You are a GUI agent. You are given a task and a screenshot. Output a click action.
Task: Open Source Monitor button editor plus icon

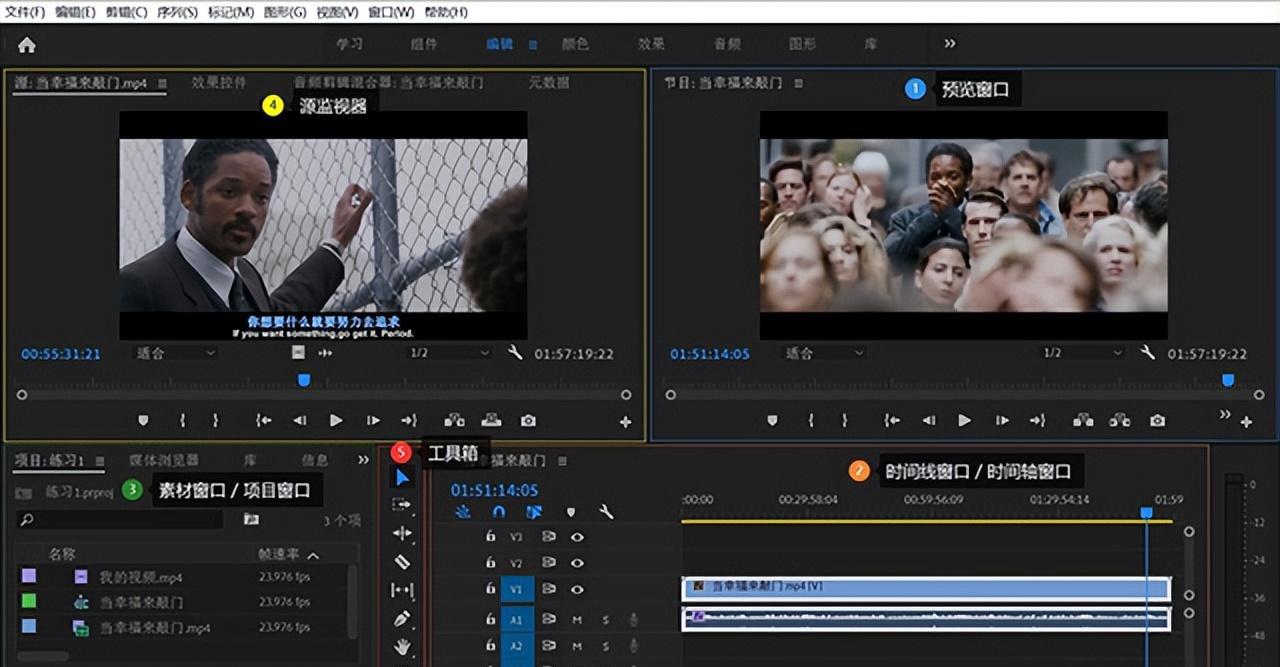[626, 422]
